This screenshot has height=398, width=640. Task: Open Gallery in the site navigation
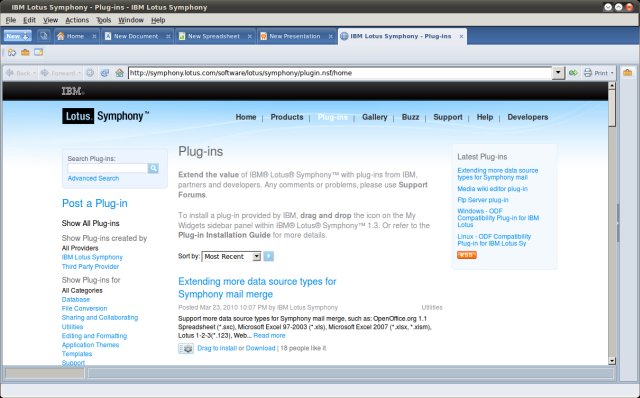click(375, 117)
